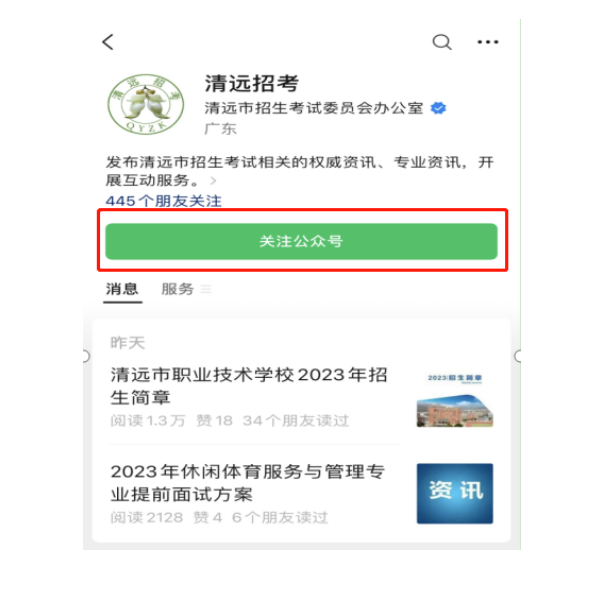The height and width of the screenshot is (598, 590).
Task: Switch to the 消息 tab
Action: pos(122,289)
